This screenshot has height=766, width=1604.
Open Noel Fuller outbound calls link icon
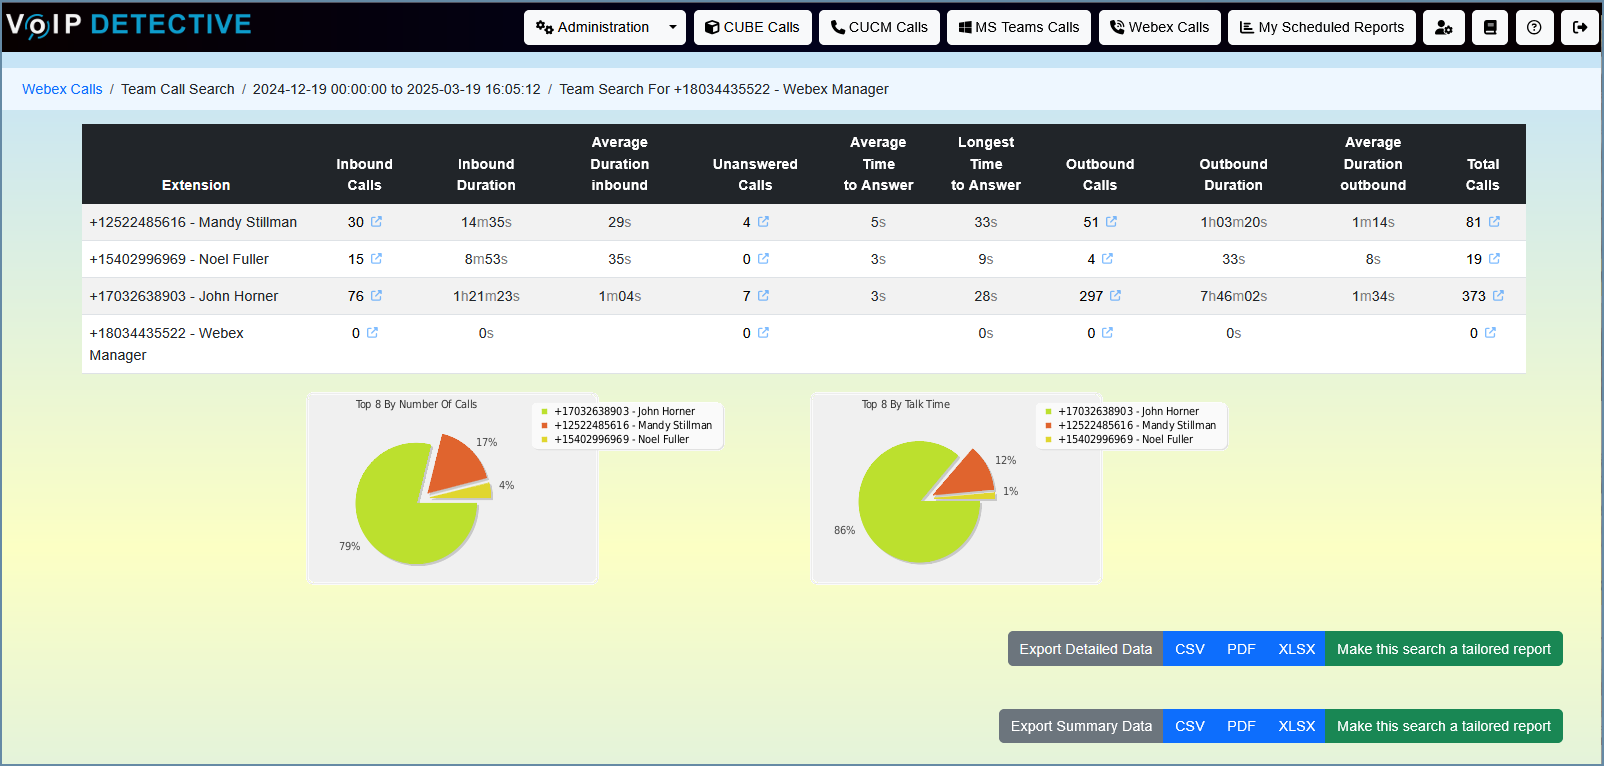(x=1107, y=259)
